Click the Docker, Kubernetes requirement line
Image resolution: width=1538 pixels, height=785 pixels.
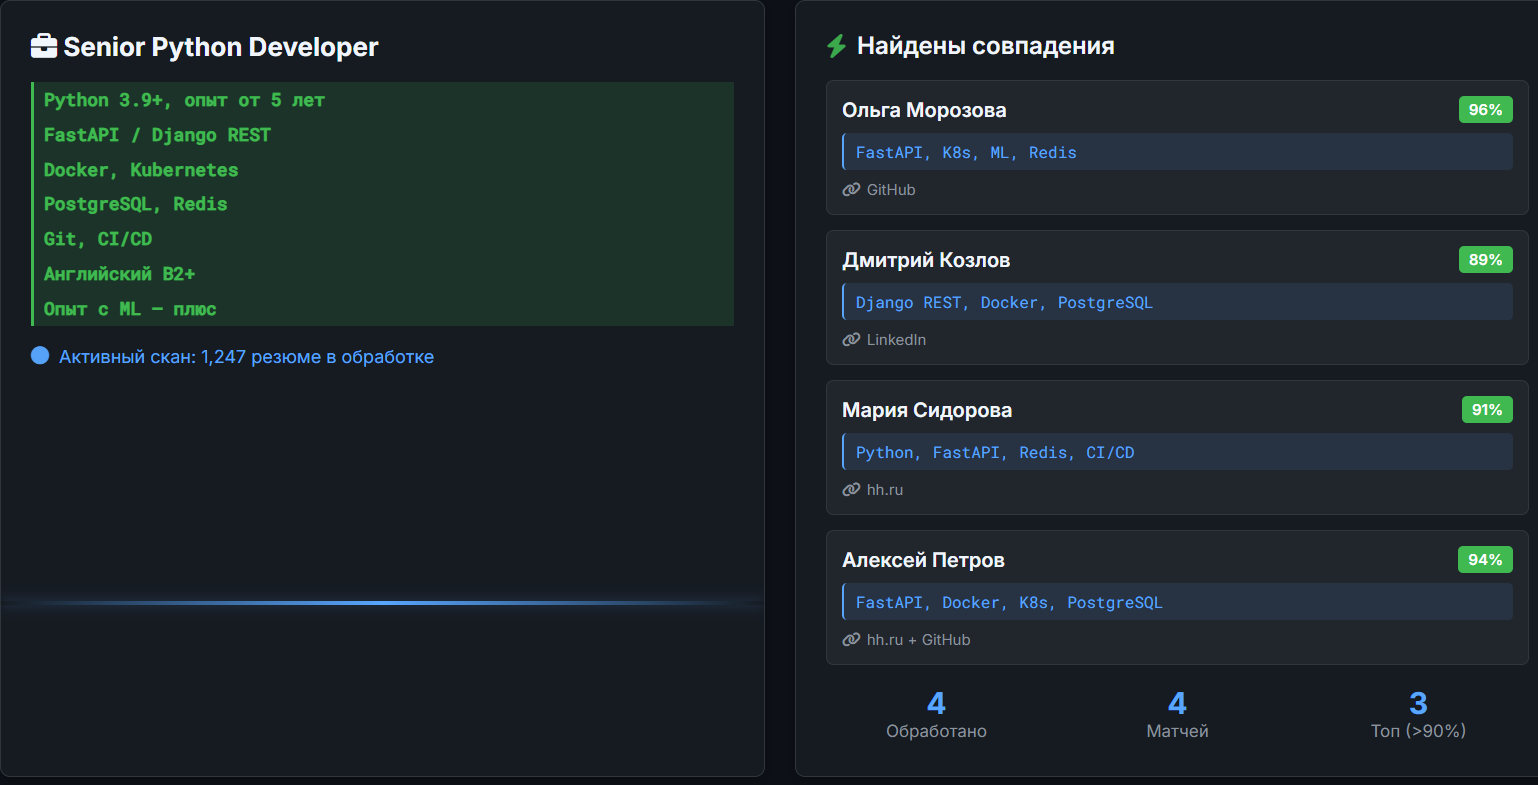[x=141, y=170]
